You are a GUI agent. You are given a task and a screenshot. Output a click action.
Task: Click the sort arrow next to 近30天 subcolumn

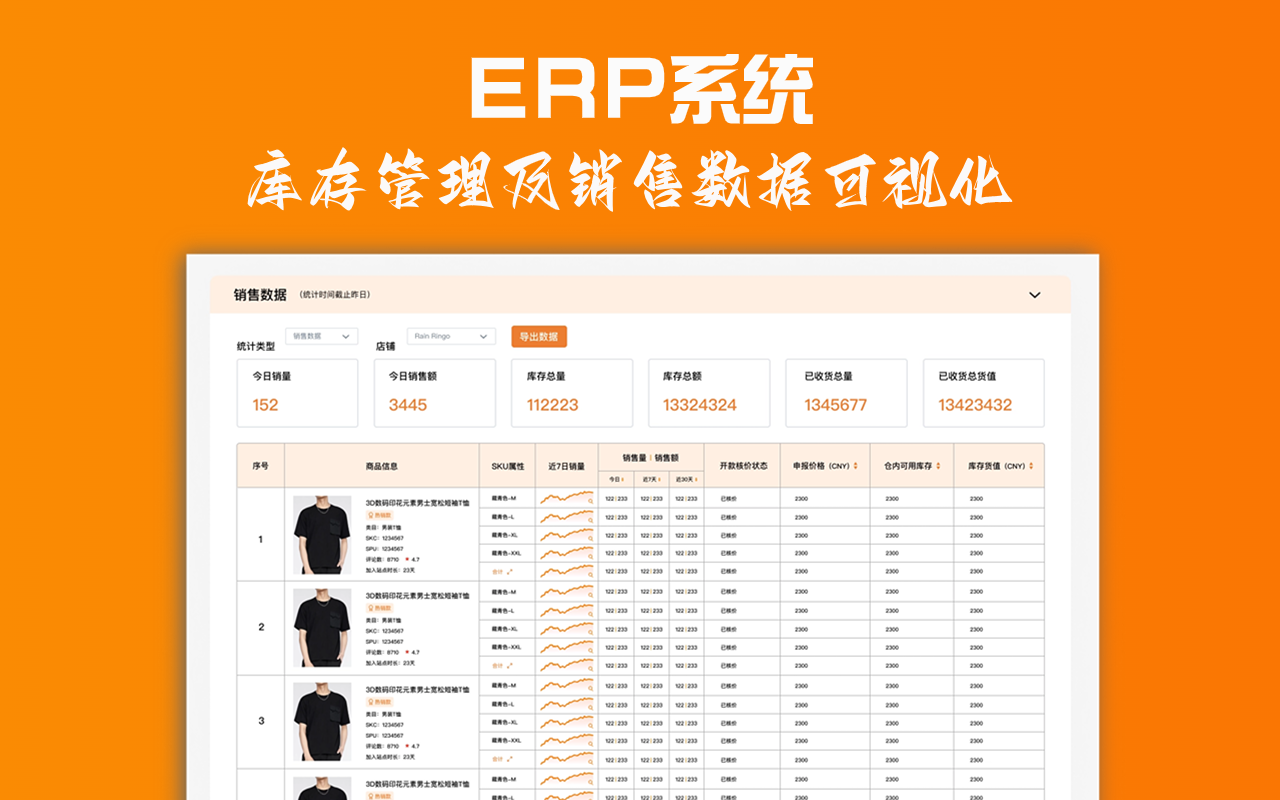pyautogui.click(x=696, y=479)
